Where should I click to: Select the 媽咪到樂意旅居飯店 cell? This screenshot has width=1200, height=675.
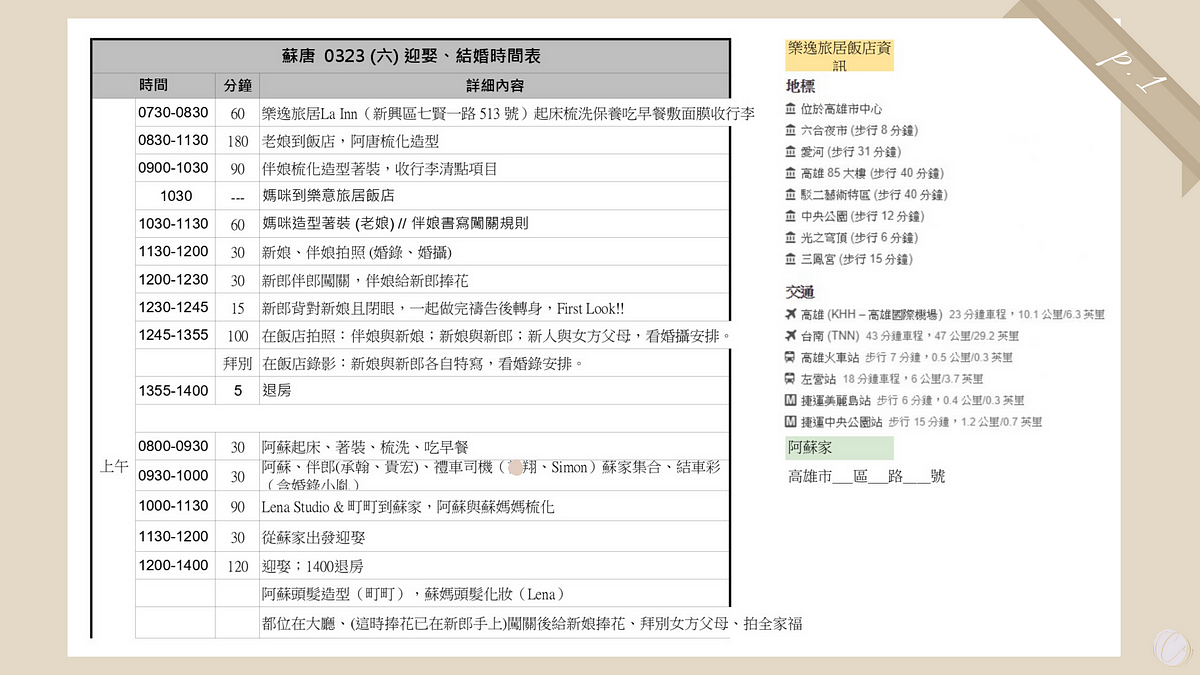pyautogui.click(x=494, y=196)
